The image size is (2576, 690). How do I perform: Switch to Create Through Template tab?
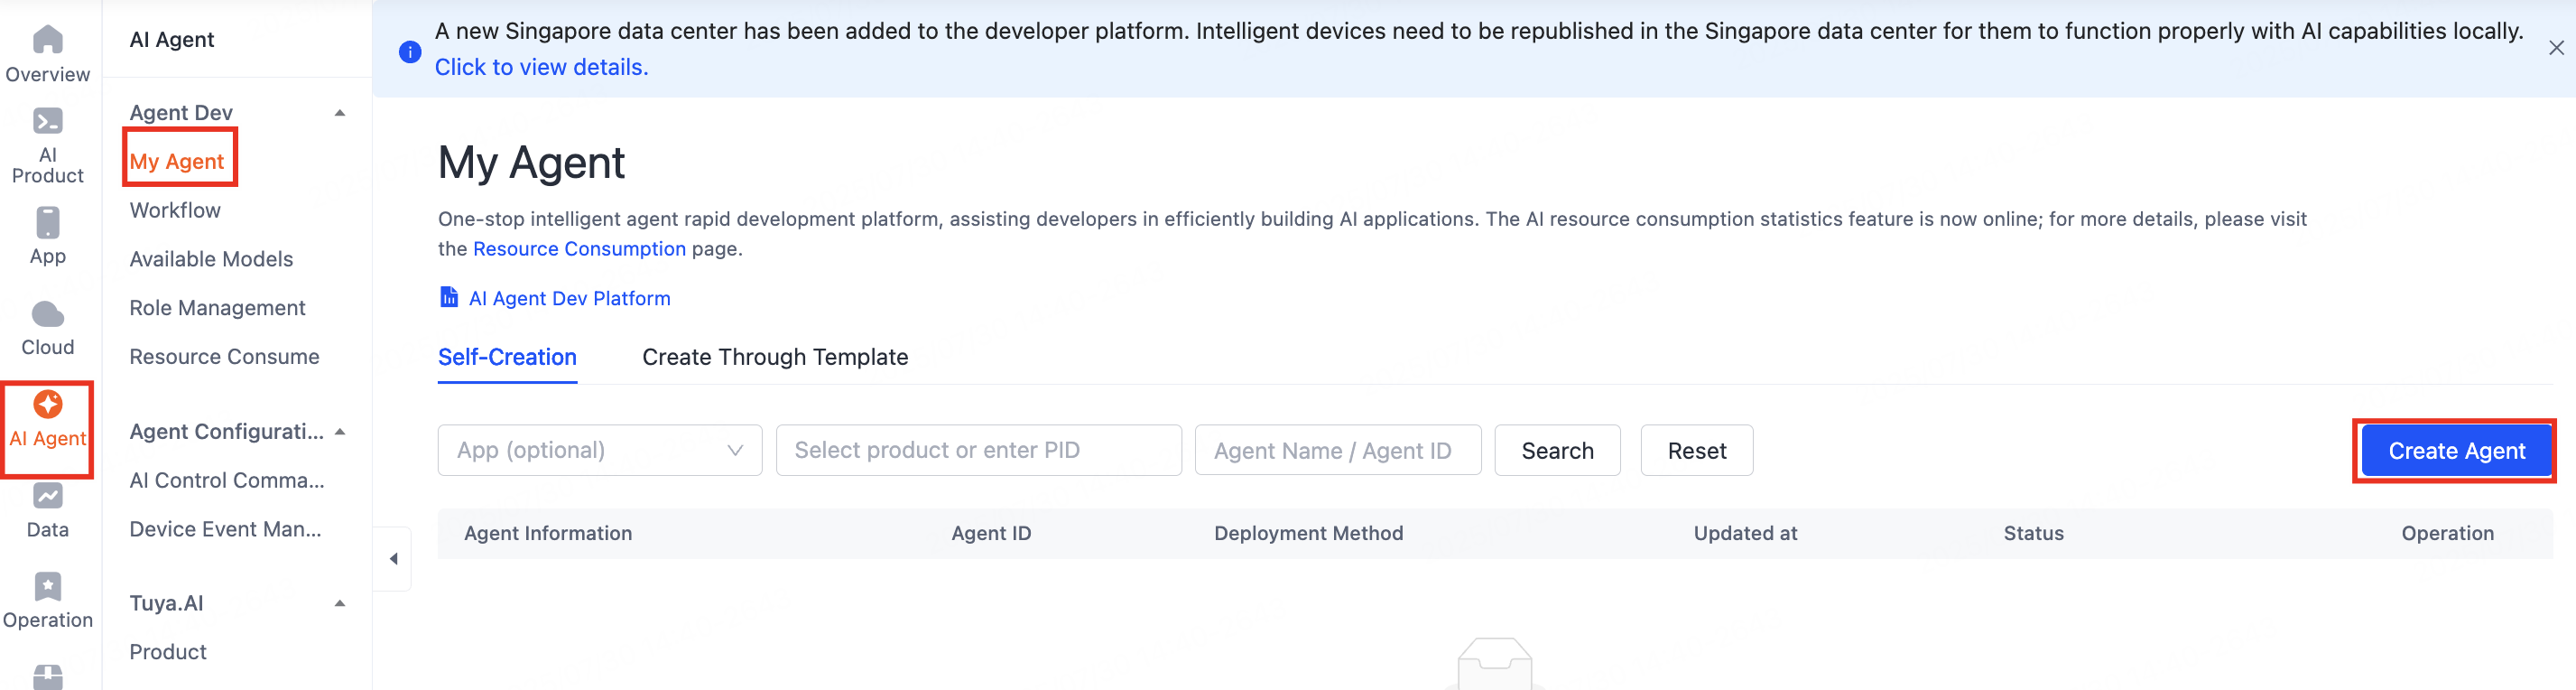774,358
